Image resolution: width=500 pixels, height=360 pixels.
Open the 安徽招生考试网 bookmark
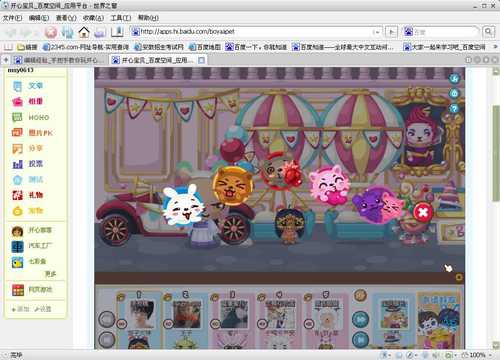(x=159, y=47)
